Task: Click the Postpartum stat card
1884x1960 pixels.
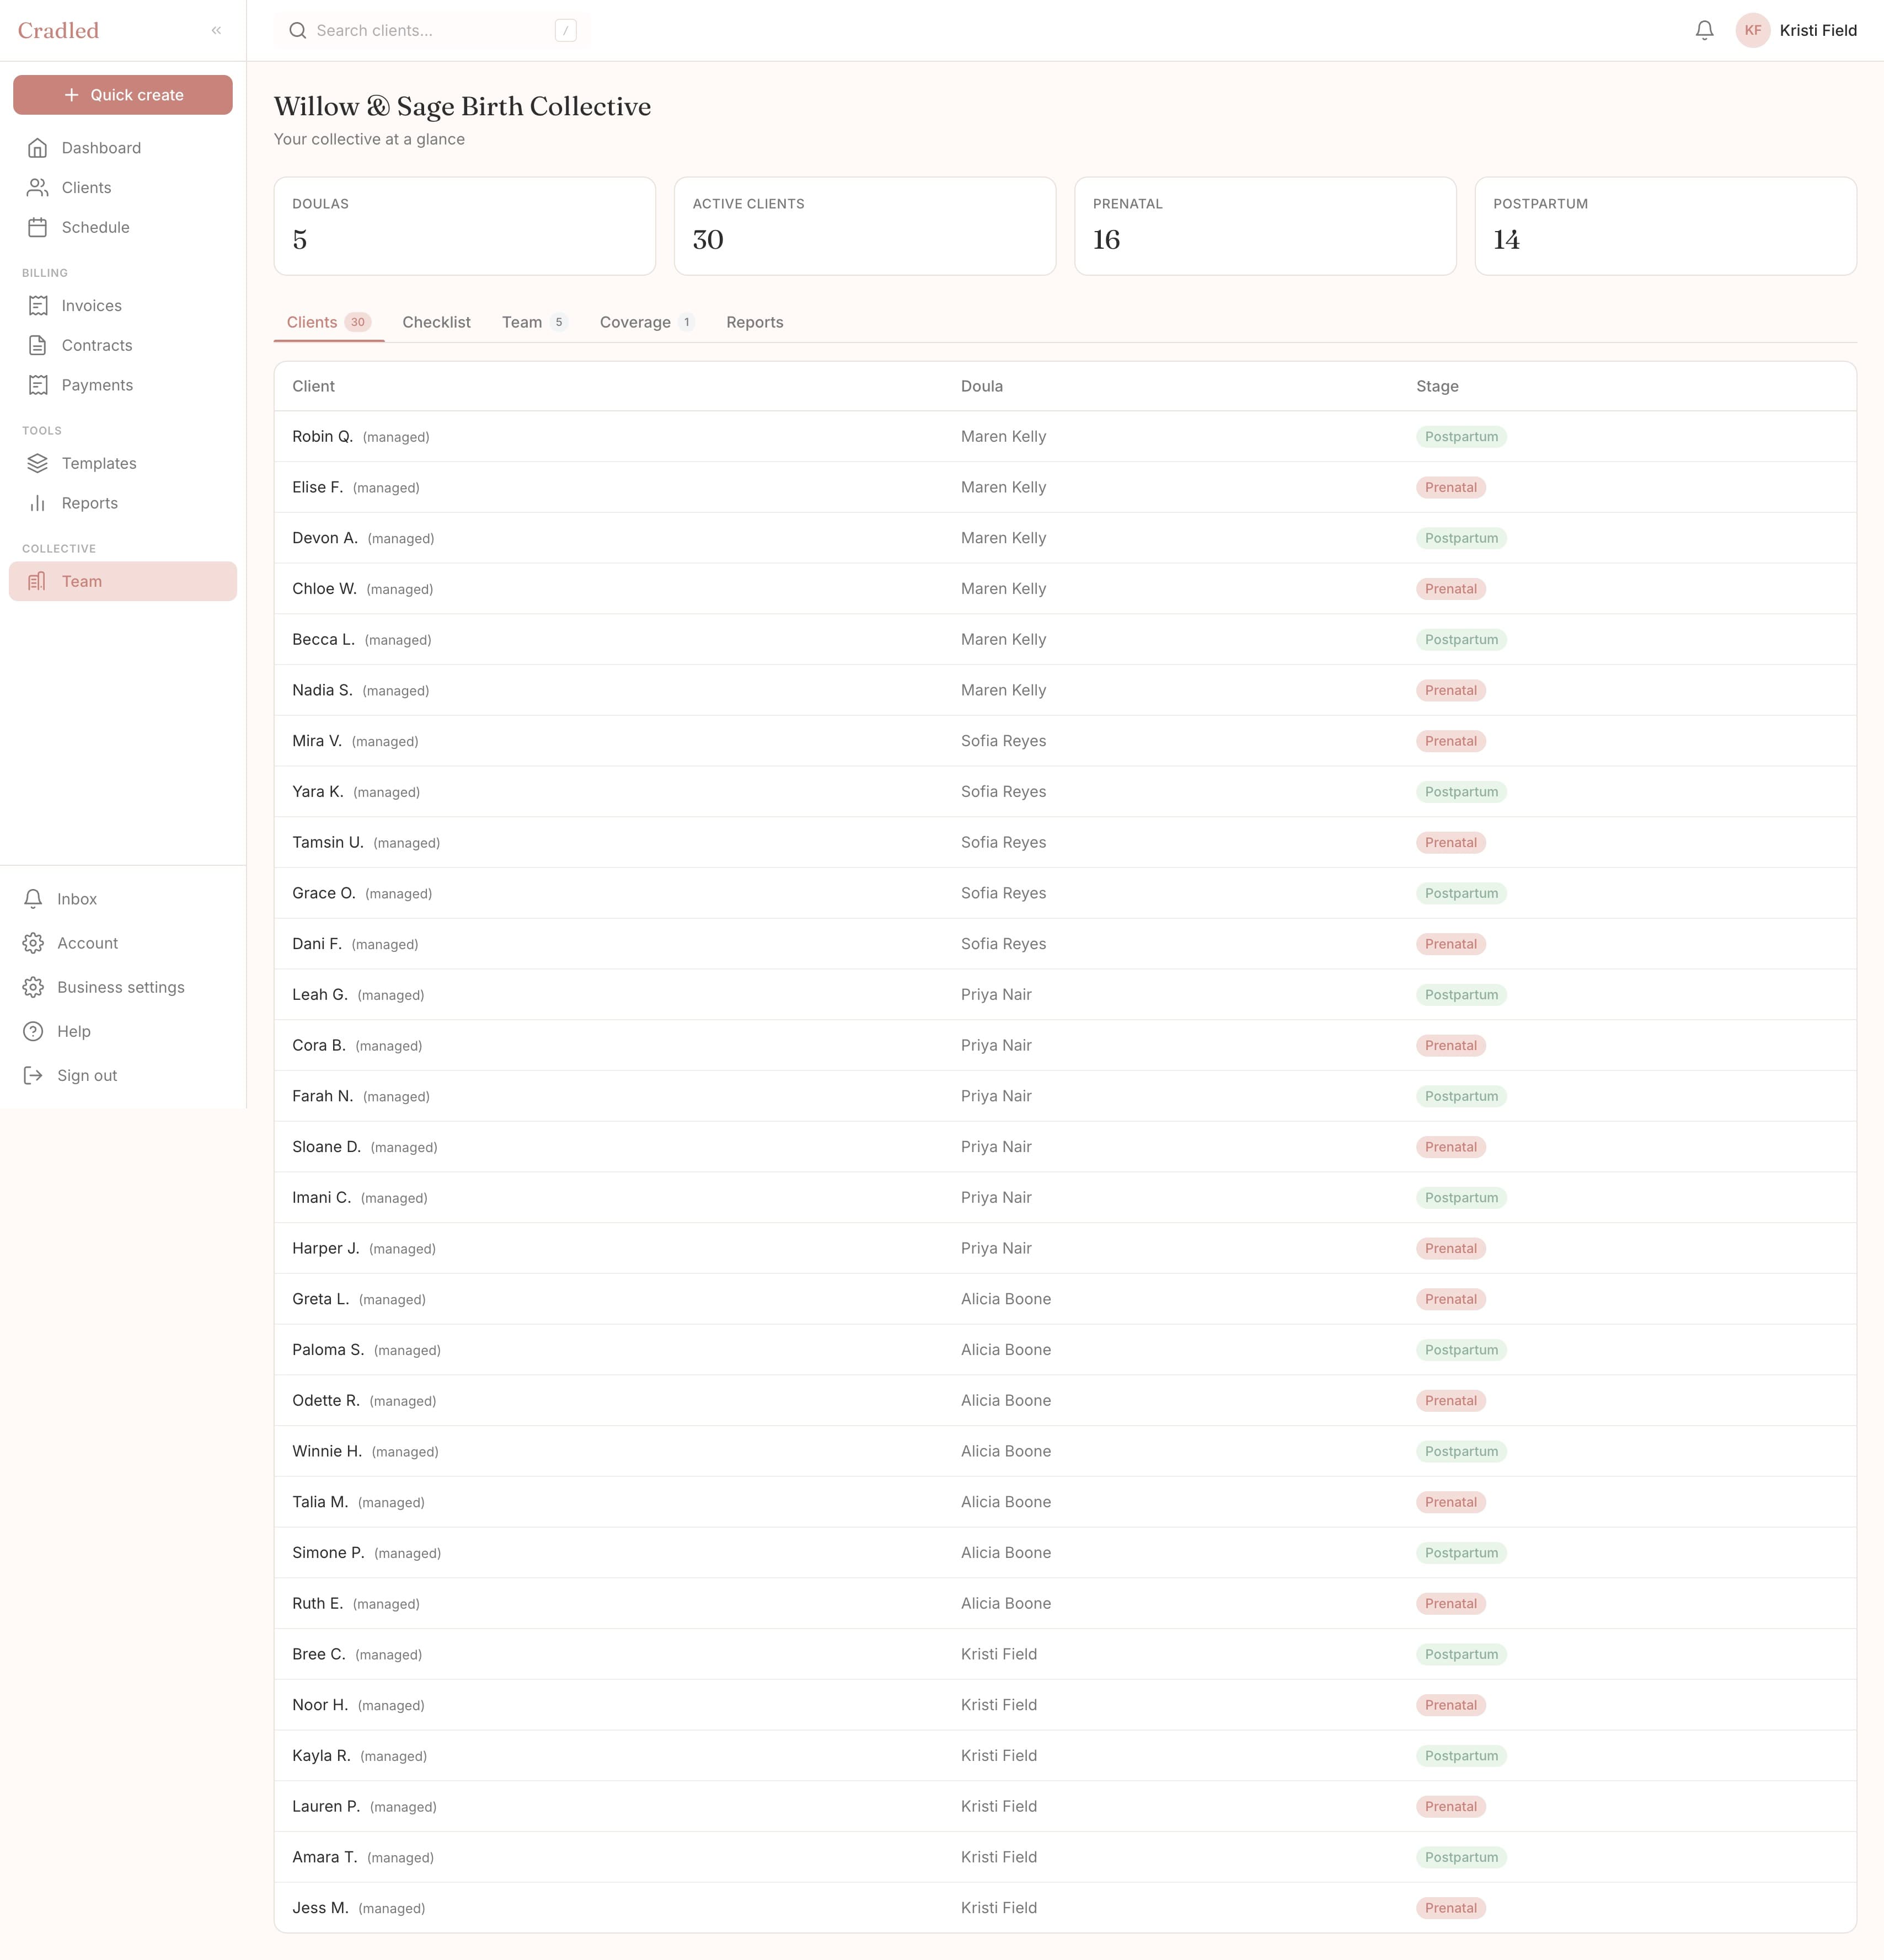Action: click(x=1666, y=226)
